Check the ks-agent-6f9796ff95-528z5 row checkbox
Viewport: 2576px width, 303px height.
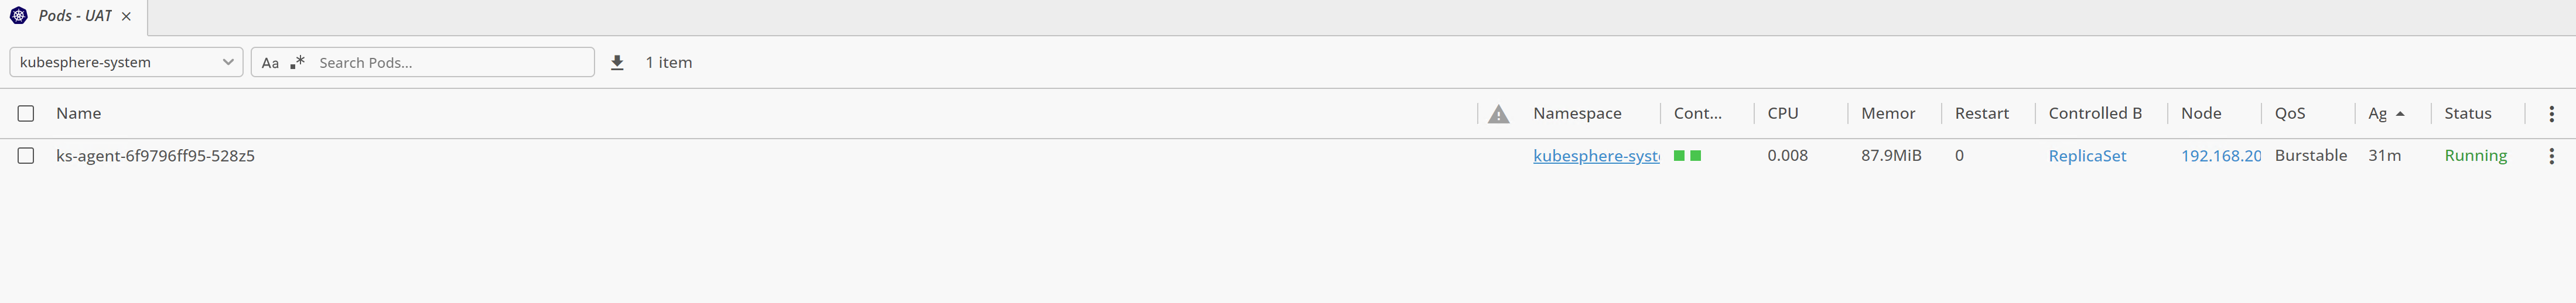coord(26,156)
